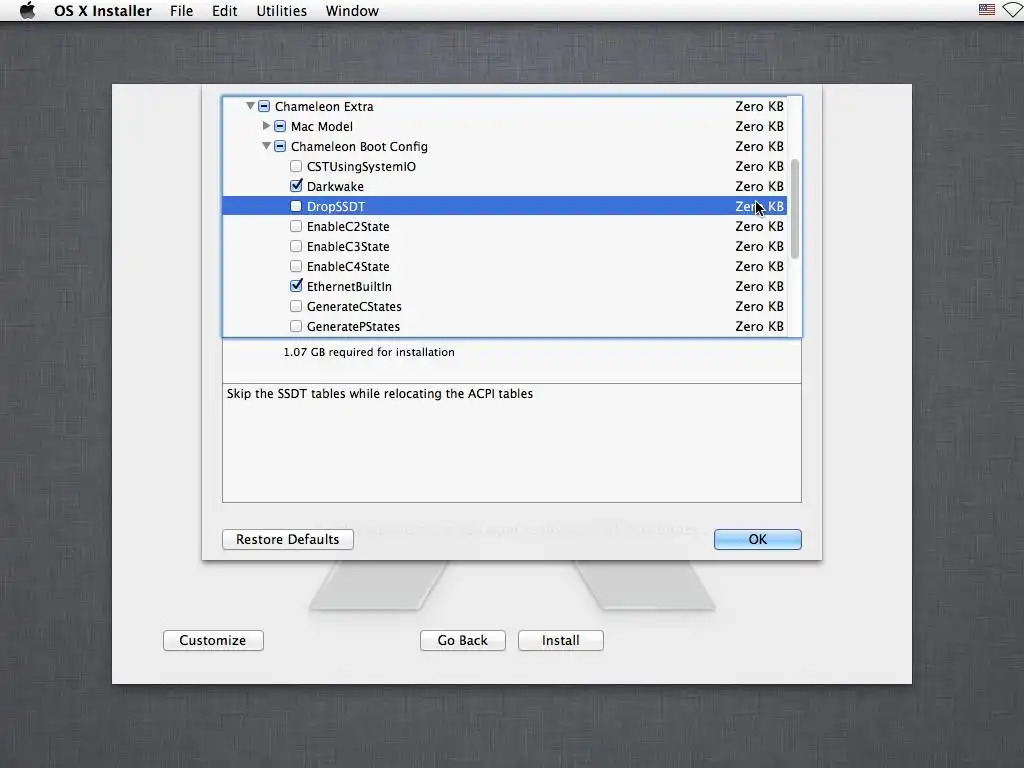Viewport: 1024px width, 768px height.
Task: Click the Skip the SSDT tables description text
Action: (379, 394)
